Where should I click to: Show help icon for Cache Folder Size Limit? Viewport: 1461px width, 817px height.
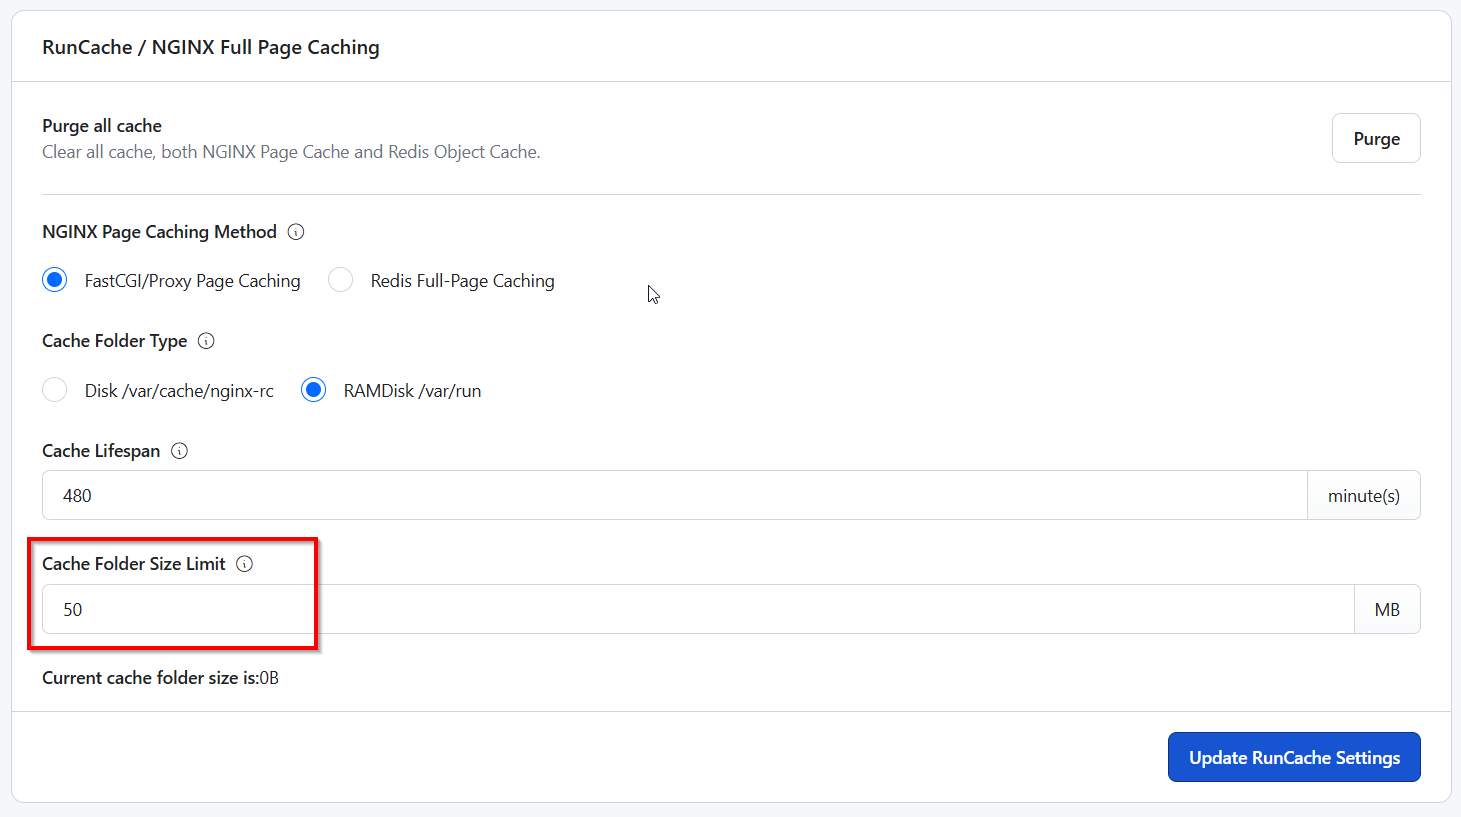(244, 564)
